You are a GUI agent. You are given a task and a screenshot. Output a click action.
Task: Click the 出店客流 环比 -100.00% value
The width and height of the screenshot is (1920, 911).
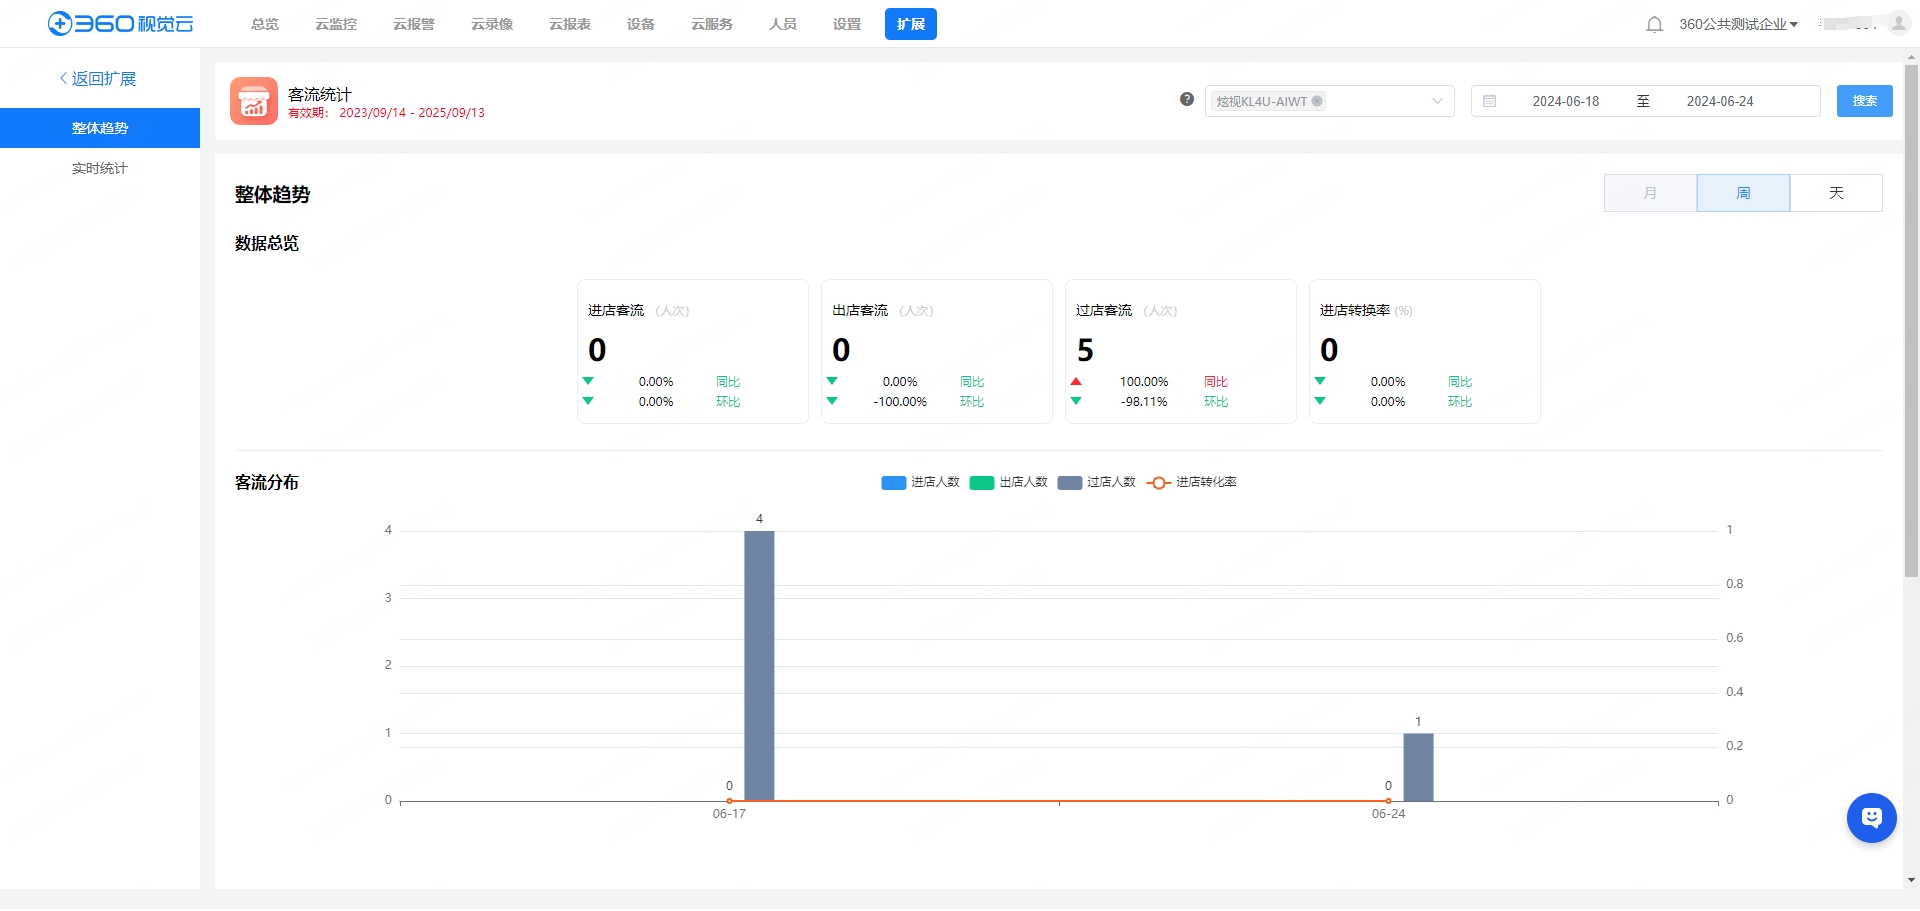click(x=900, y=402)
